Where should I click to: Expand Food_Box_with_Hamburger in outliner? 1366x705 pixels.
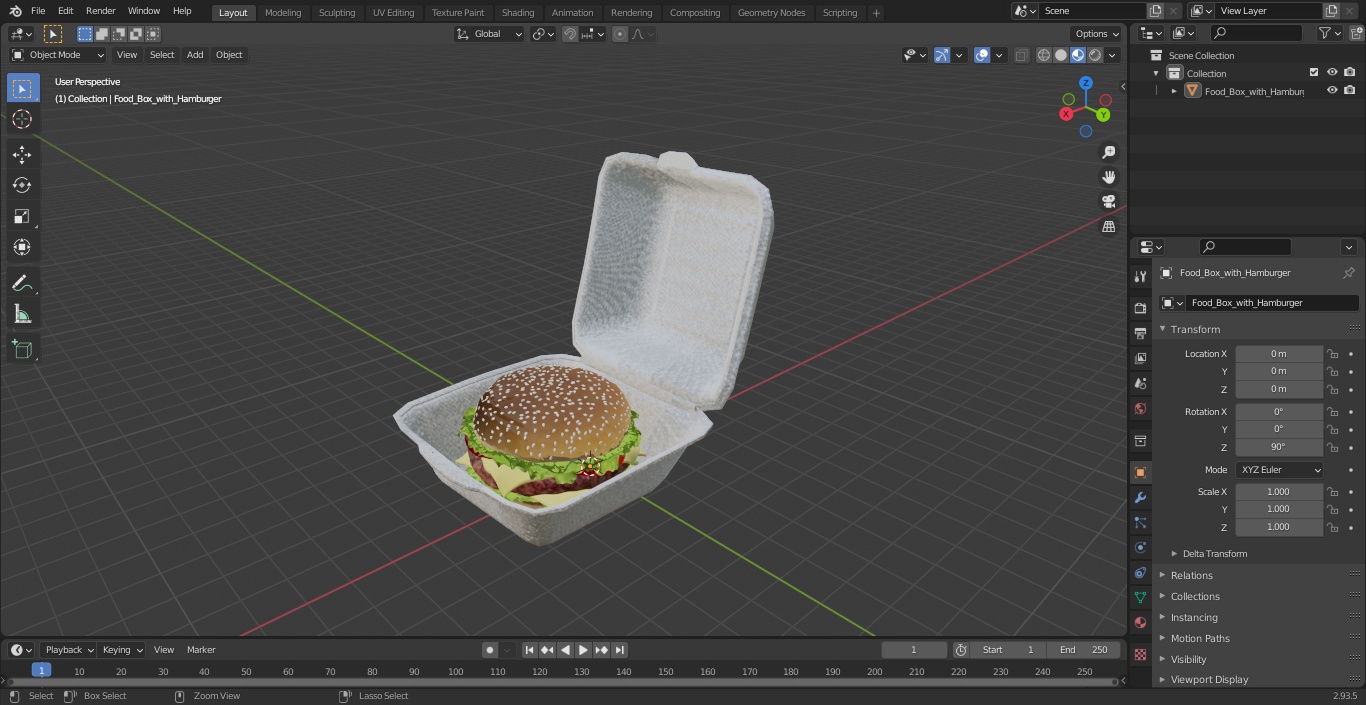pyautogui.click(x=1174, y=91)
